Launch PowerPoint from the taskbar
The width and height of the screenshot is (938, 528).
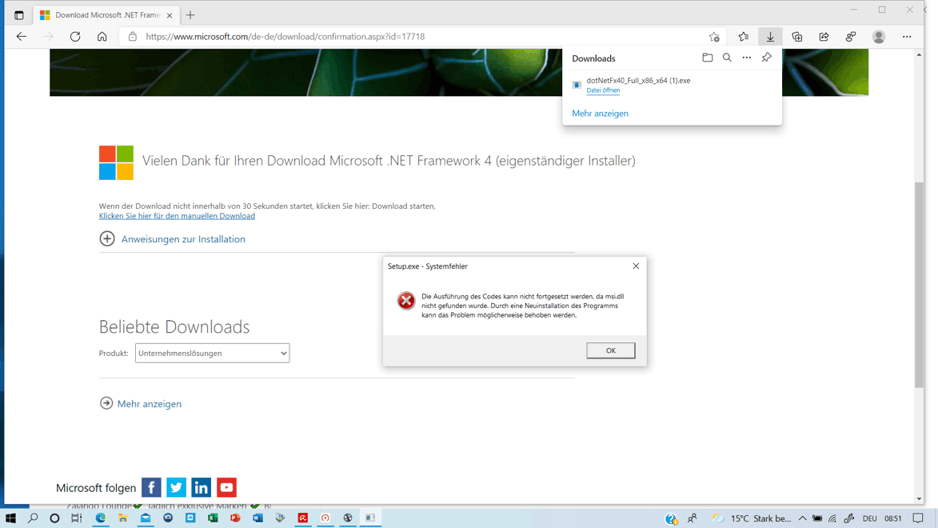(x=235, y=518)
